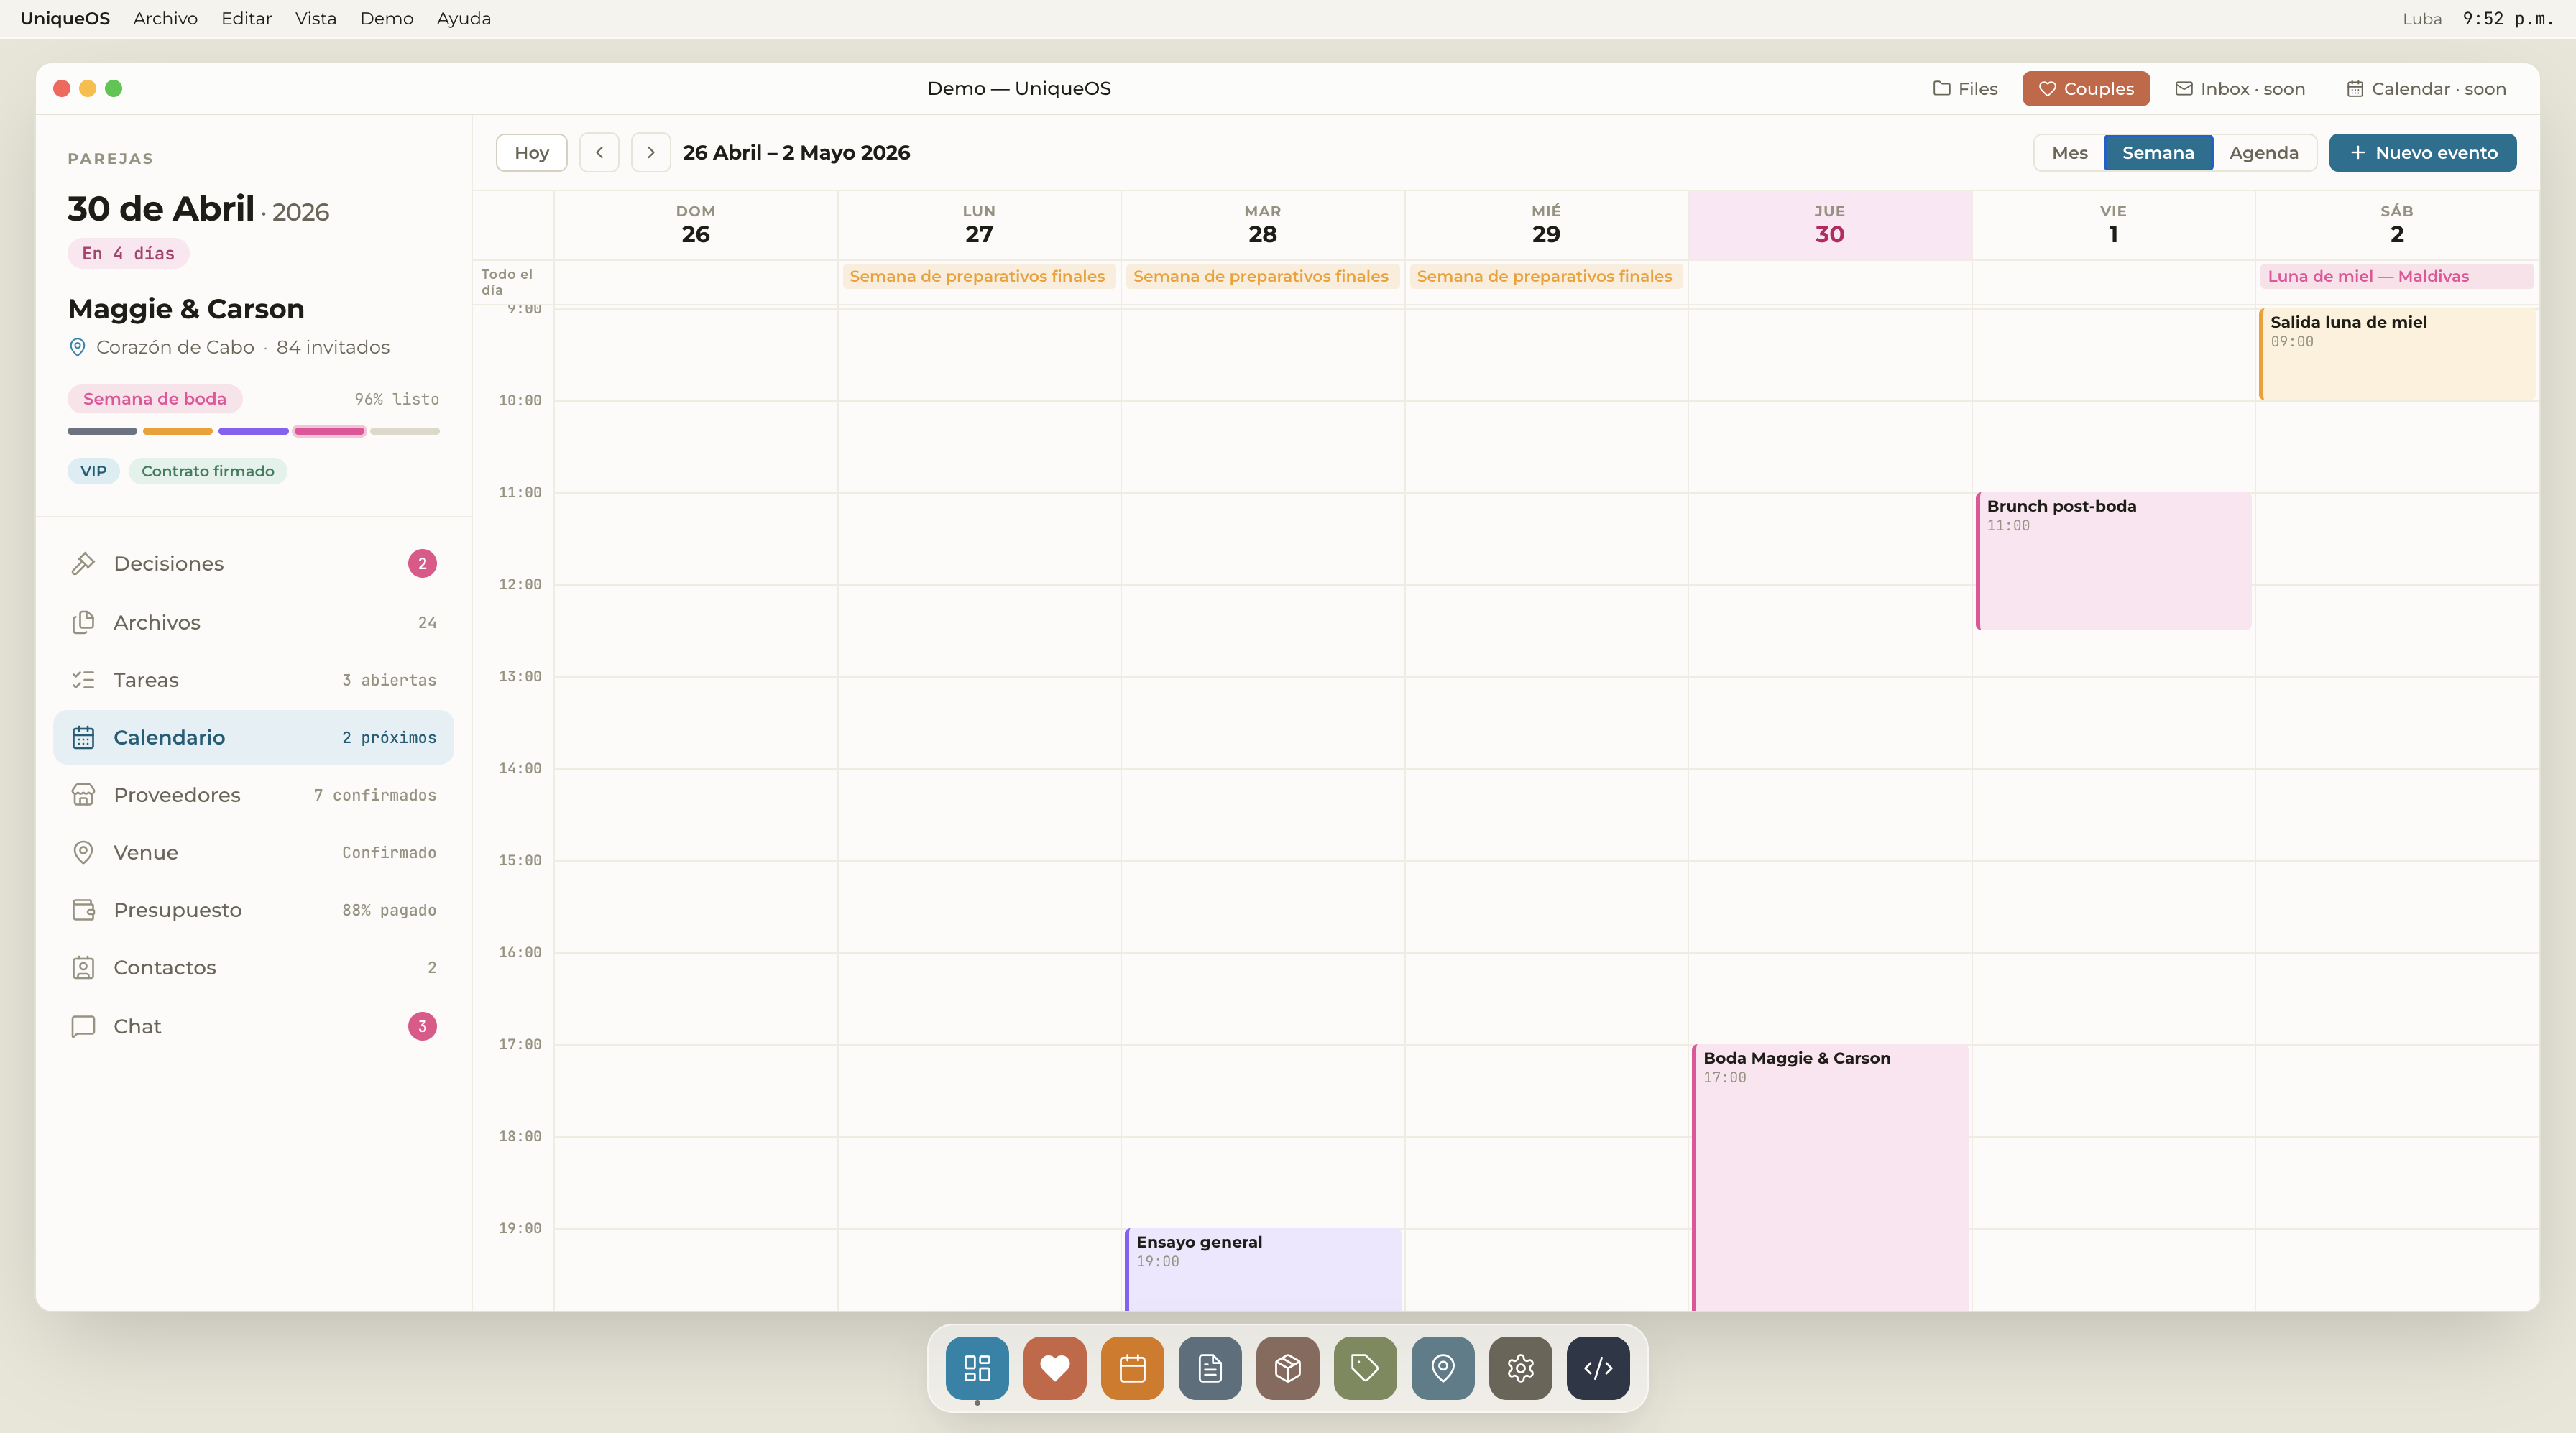This screenshot has height=1433, width=2576.
Task: Click the Archivos files icon in sidebar
Action: (83, 622)
